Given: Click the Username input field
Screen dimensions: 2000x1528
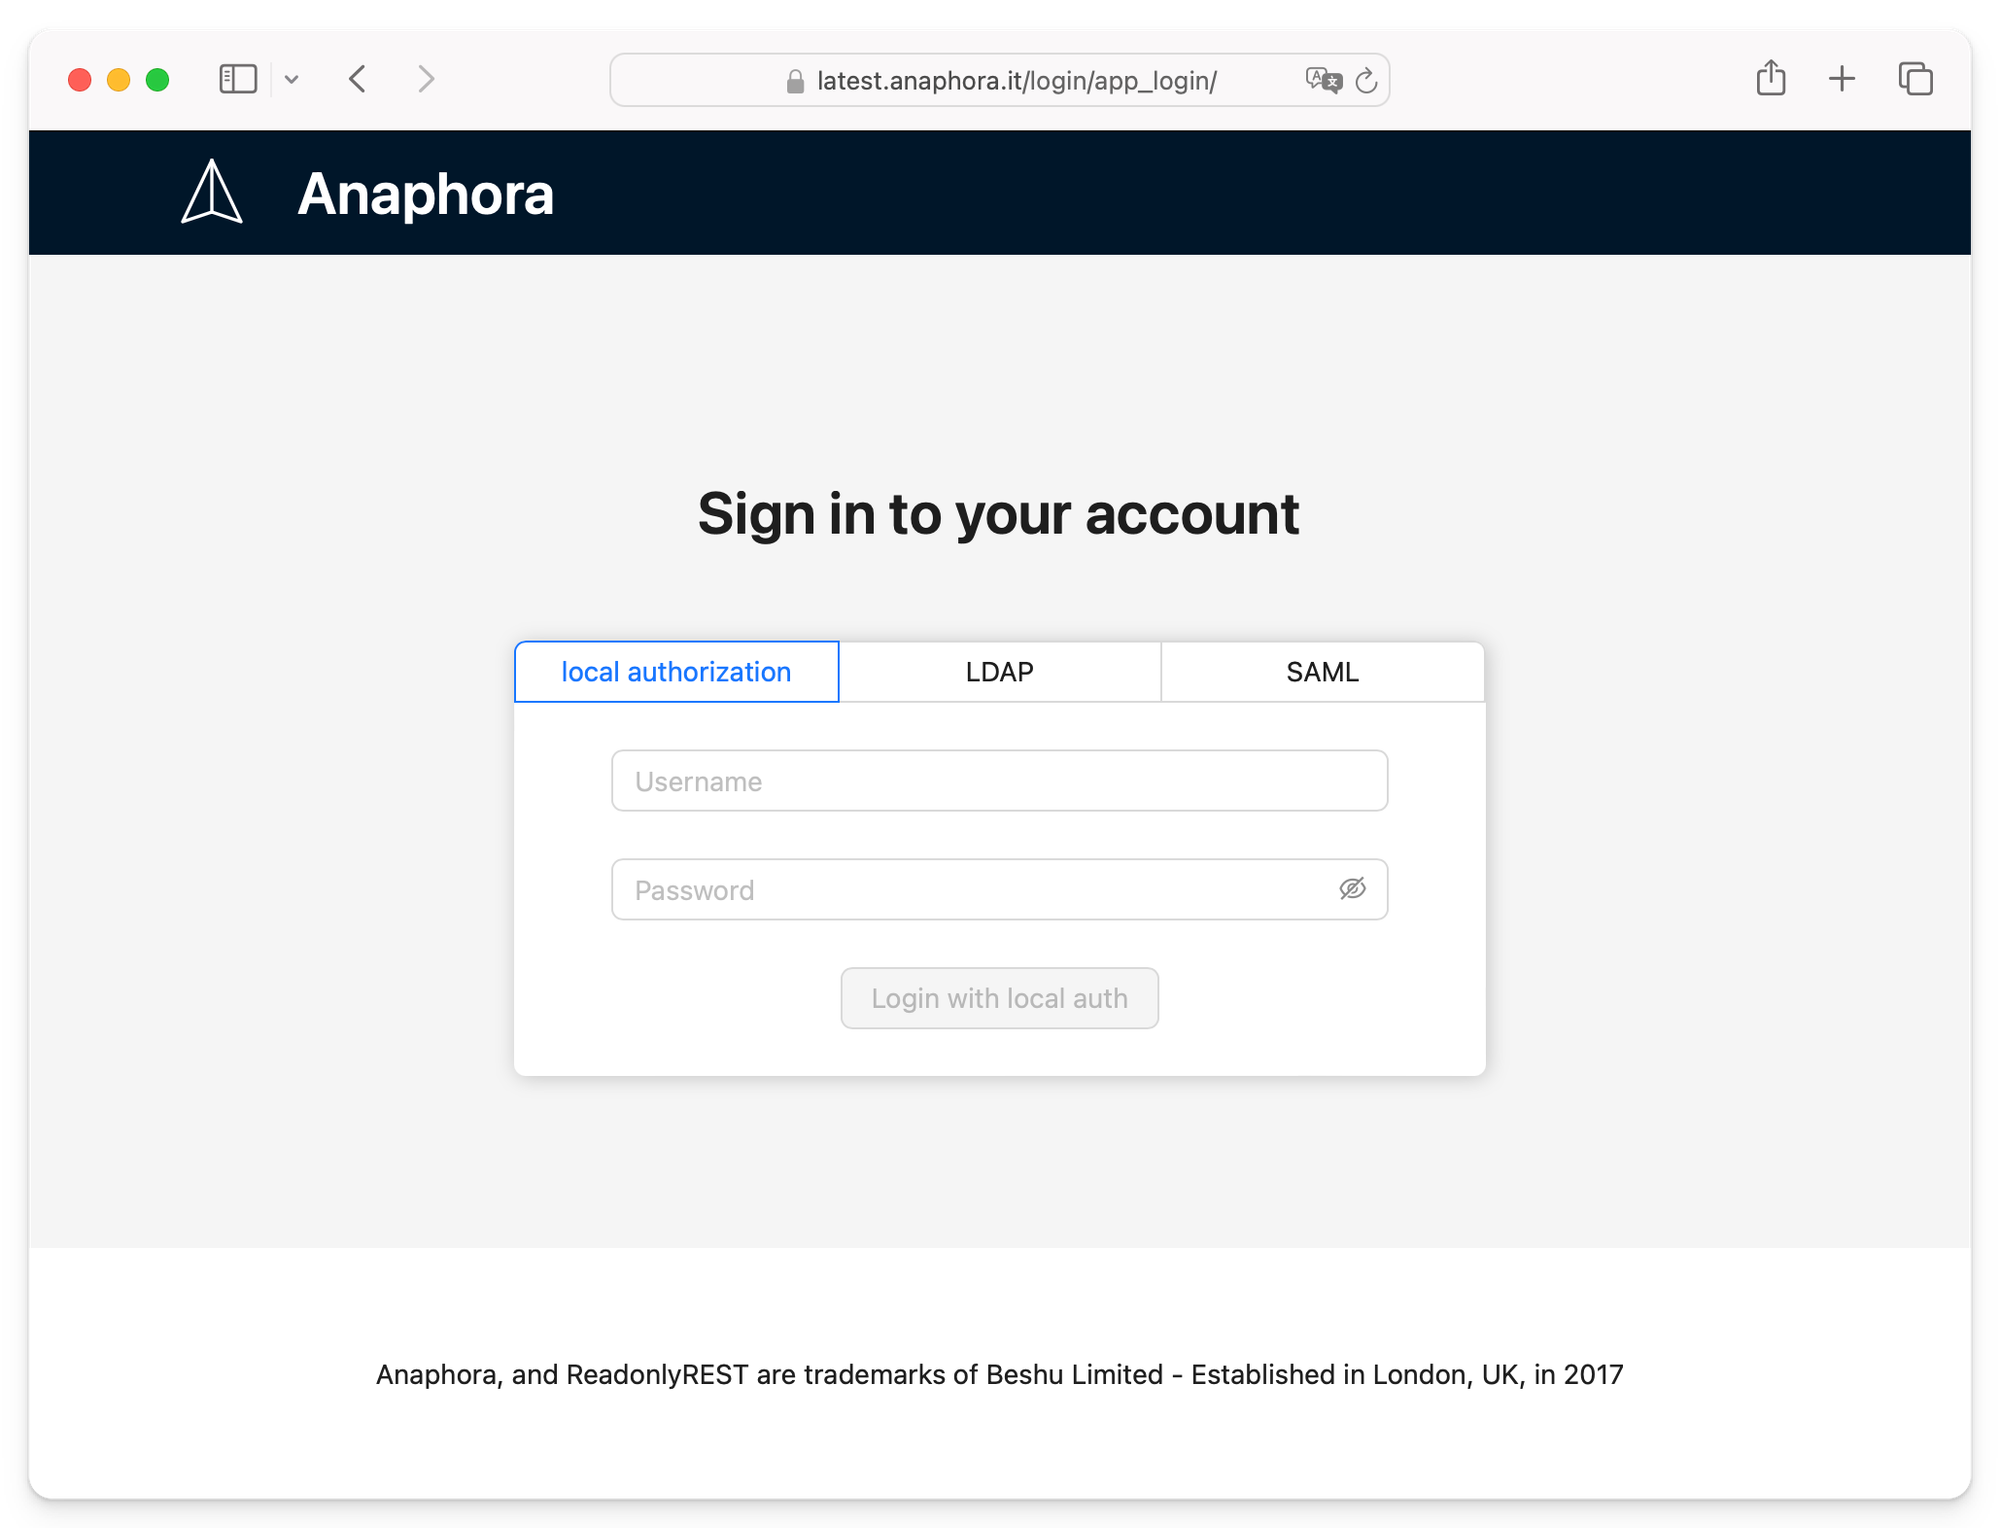Looking at the screenshot, I should (x=998, y=782).
